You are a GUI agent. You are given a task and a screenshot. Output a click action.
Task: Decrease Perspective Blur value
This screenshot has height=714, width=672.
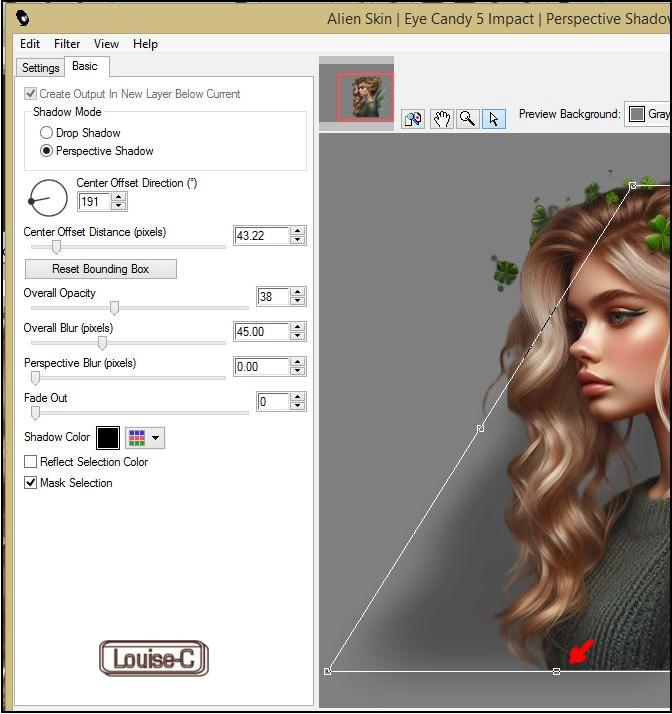coord(297,371)
